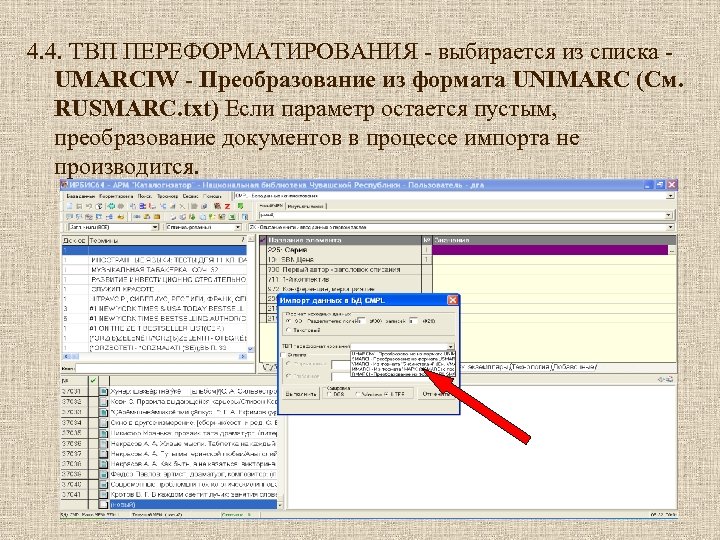The width and height of the screenshot is (720, 540).
Task: Click the new record icon starting the top toolbar row
Action: pos(70,206)
